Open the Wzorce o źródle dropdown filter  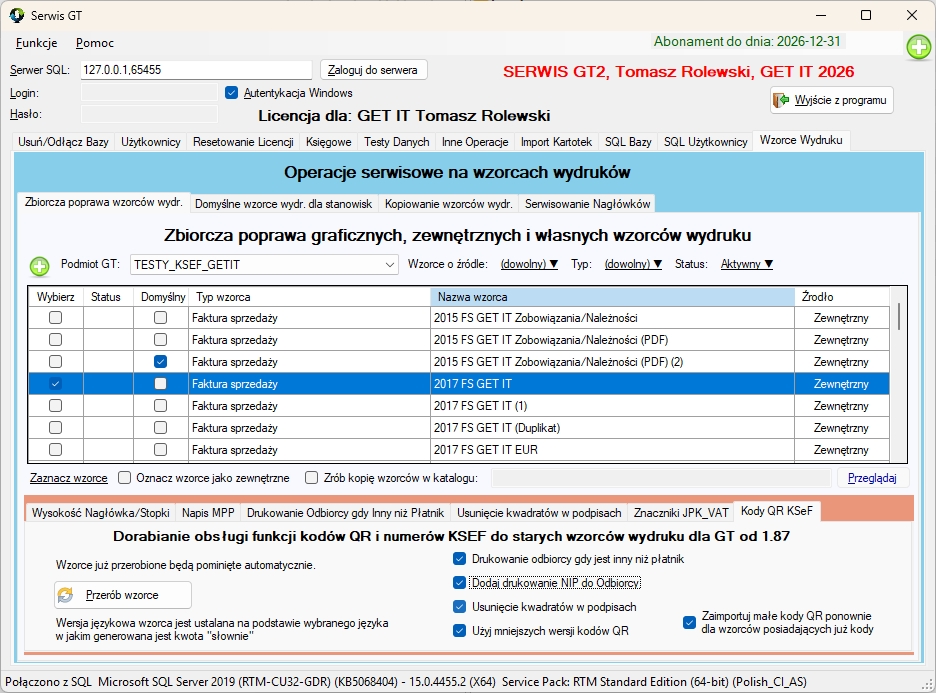click(529, 264)
